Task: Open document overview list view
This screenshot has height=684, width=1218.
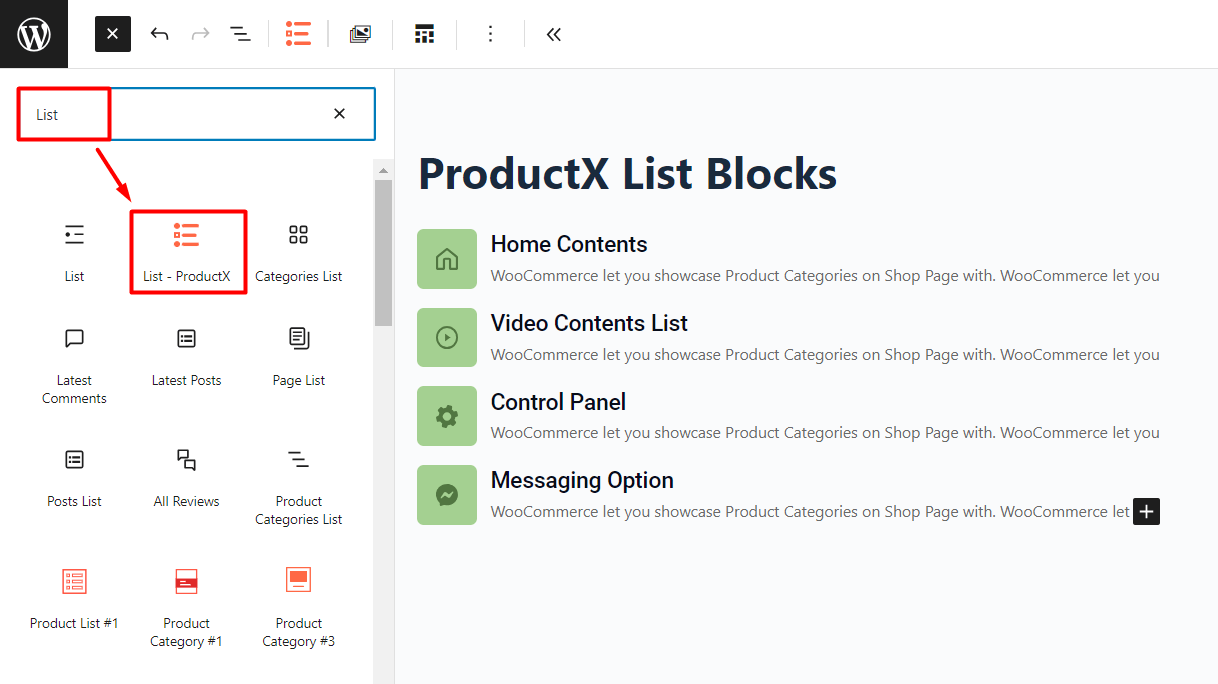Action: [x=241, y=34]
